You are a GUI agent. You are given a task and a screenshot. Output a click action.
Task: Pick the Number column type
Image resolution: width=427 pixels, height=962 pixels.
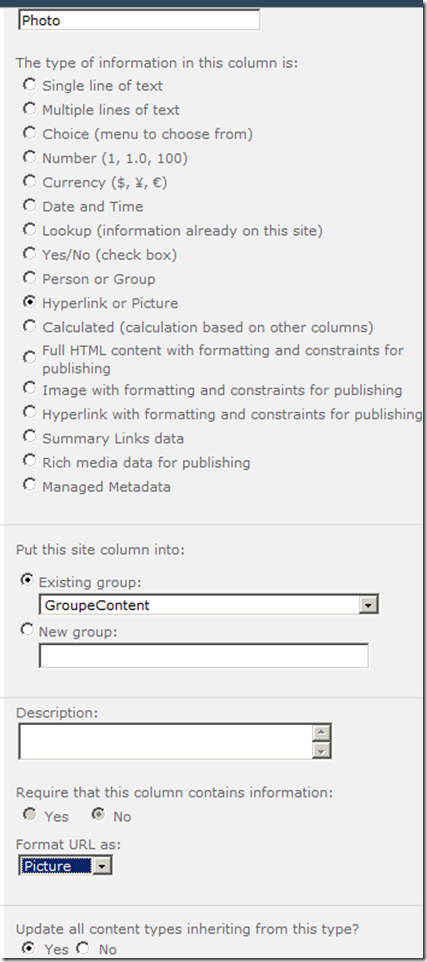pos(29,157)
